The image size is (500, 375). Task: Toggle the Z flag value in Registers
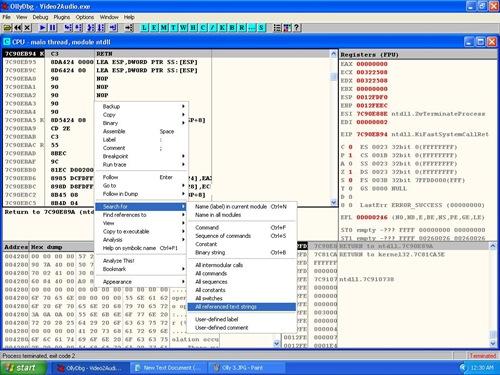(350, 172)
